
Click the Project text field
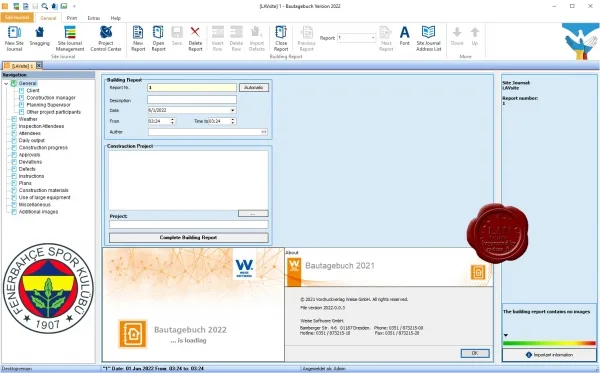pyautogui.click(x=189, y=224)
